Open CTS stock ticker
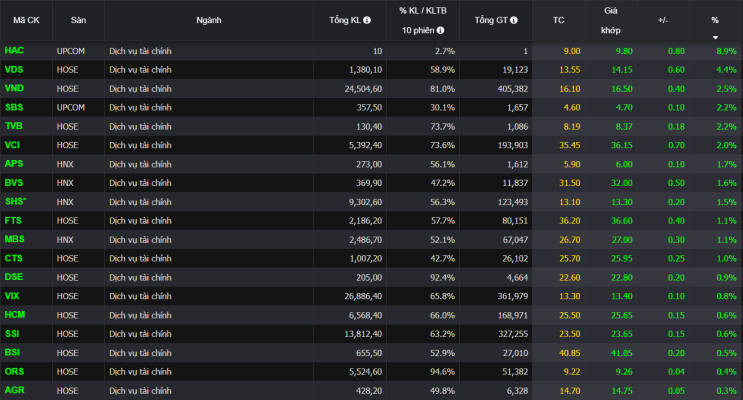Screen dimensions: 743x400 pyautogui.click(x=14, y=258)
